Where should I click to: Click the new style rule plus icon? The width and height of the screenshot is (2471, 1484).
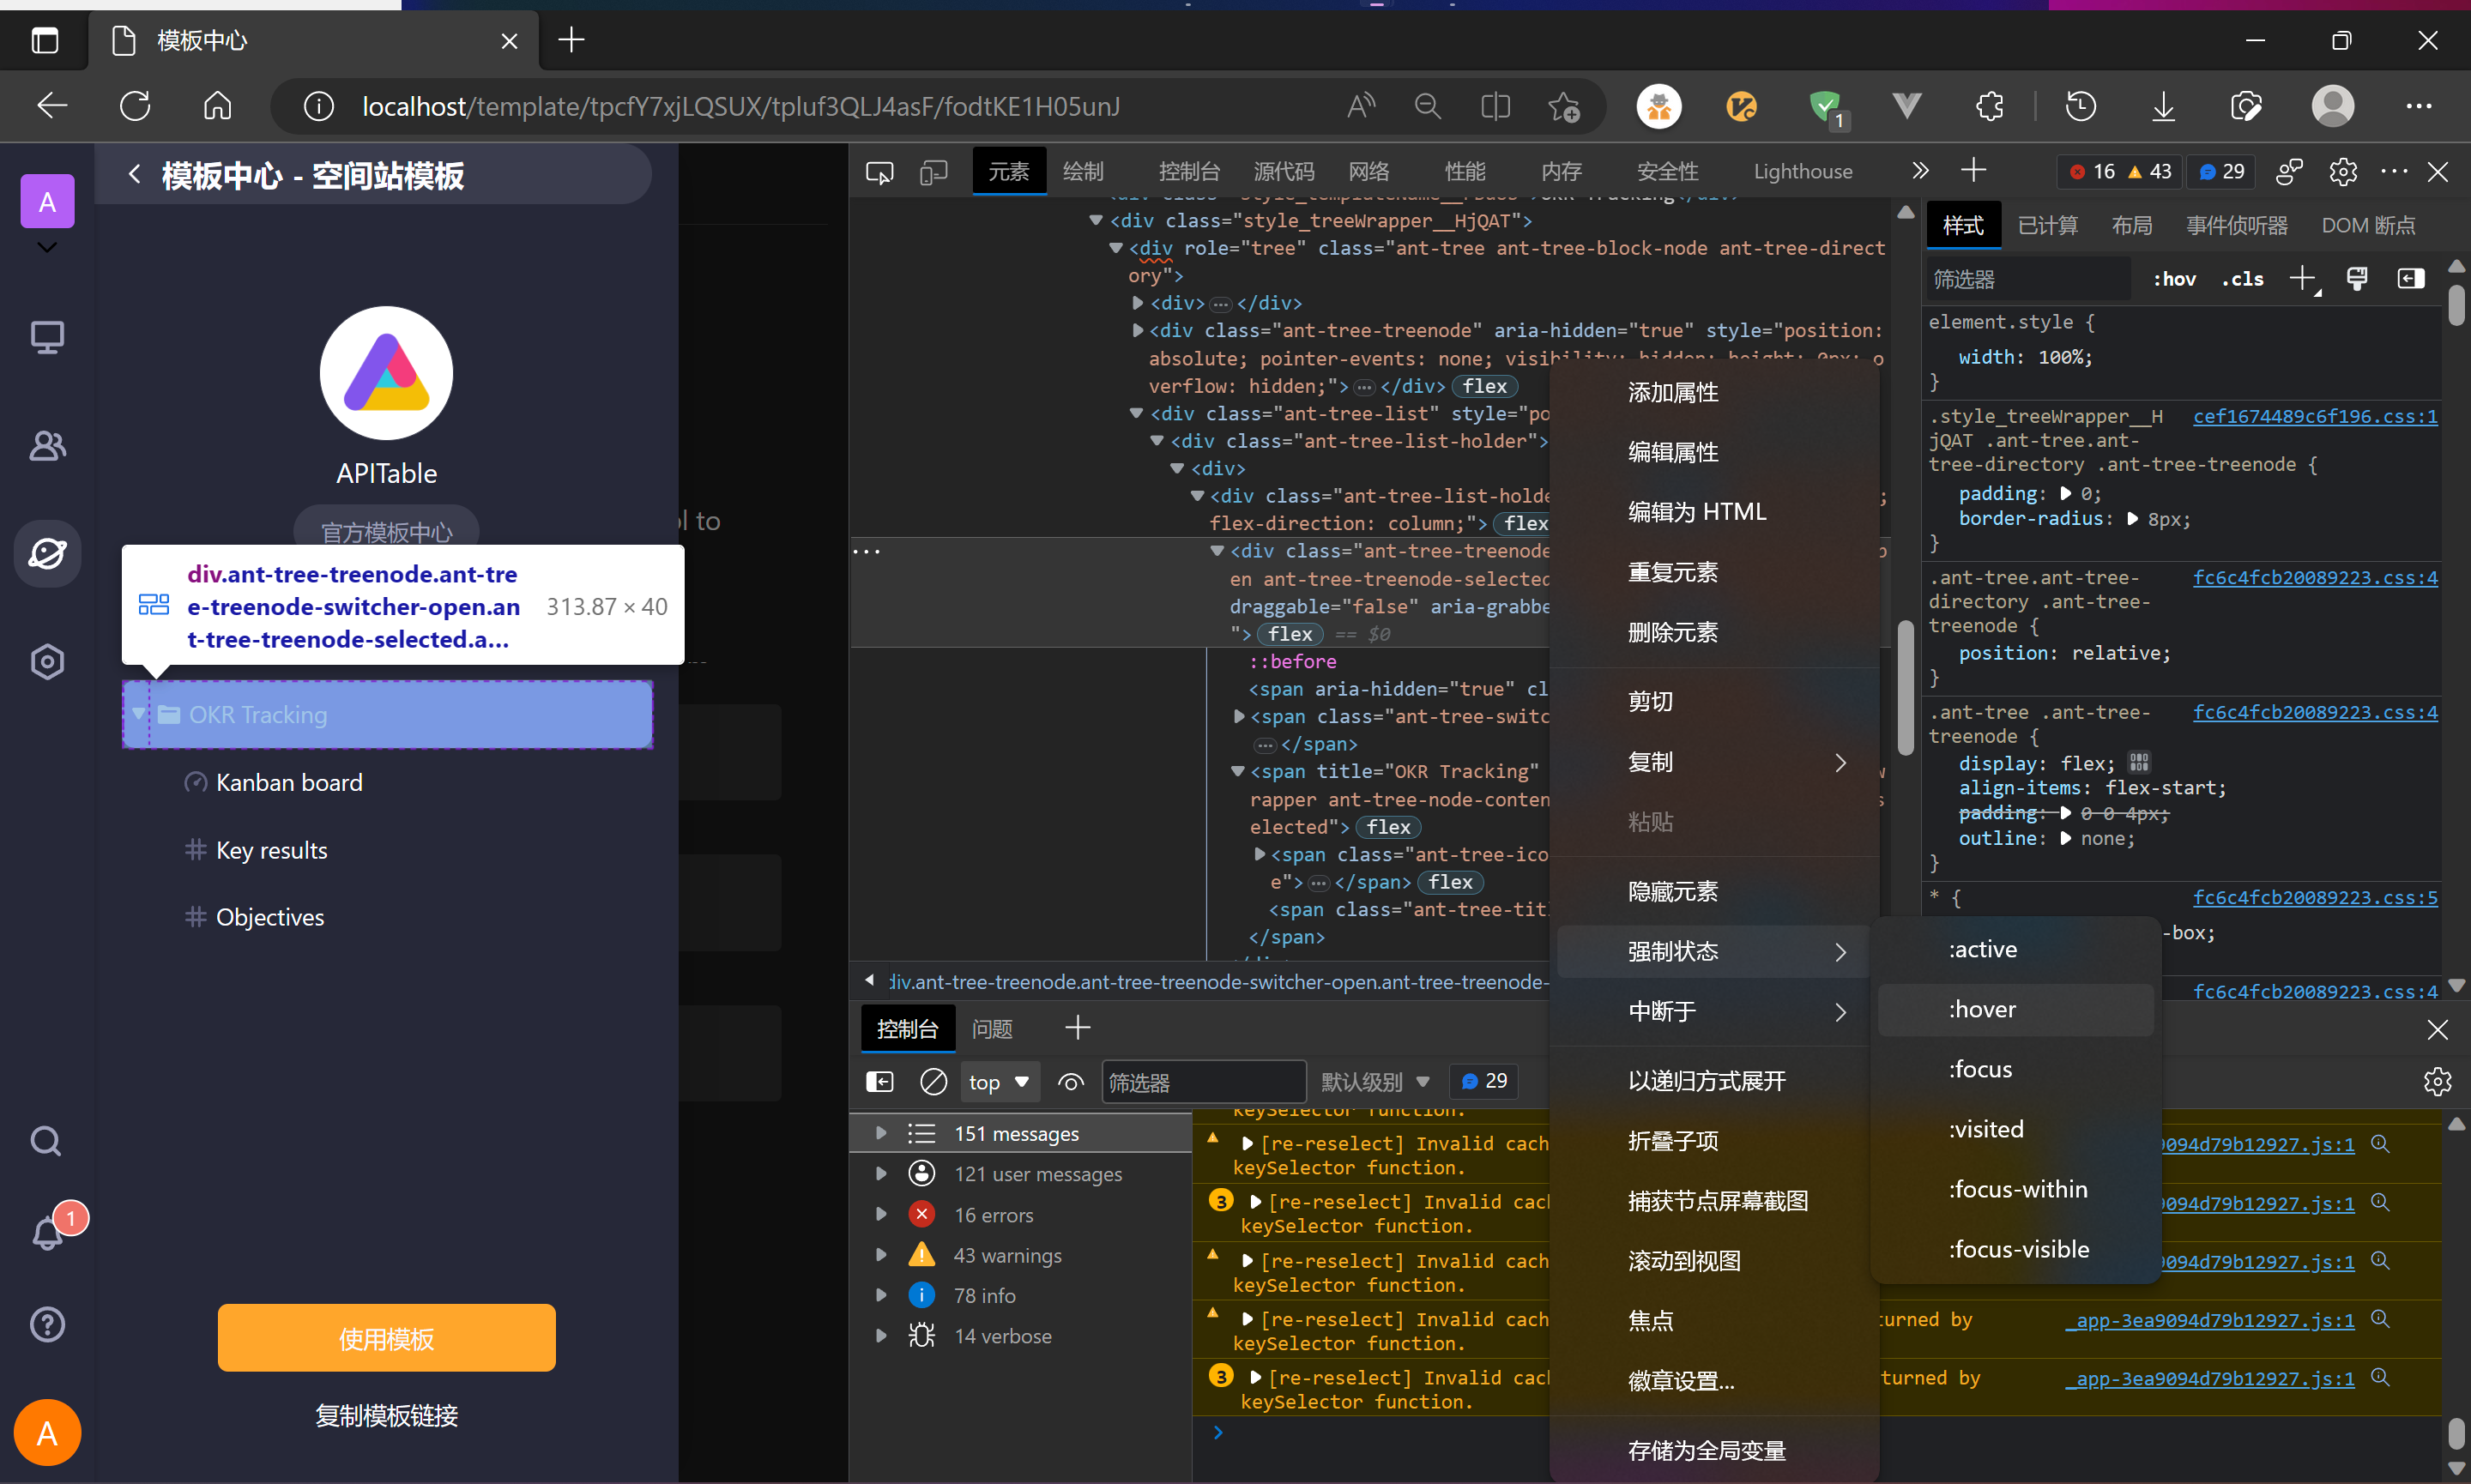pyautogui.click(x=2302, y=279)
